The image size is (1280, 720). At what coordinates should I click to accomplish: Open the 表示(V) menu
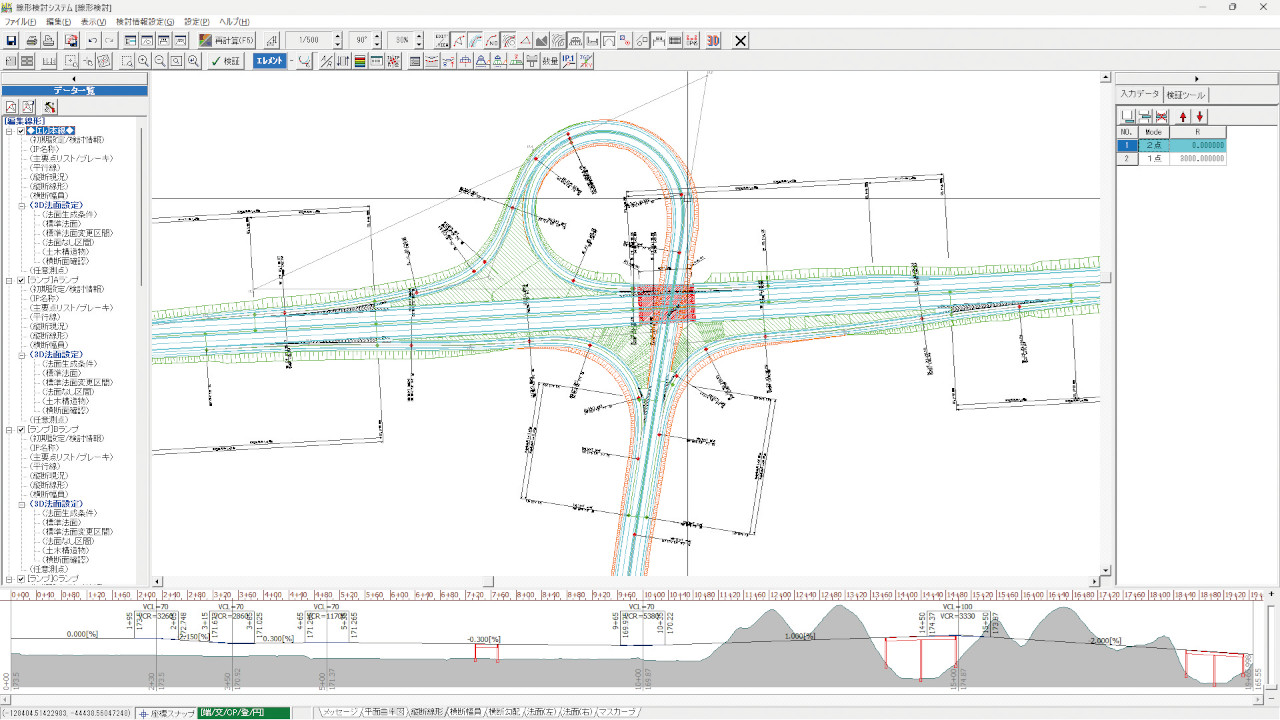[94, 22]
